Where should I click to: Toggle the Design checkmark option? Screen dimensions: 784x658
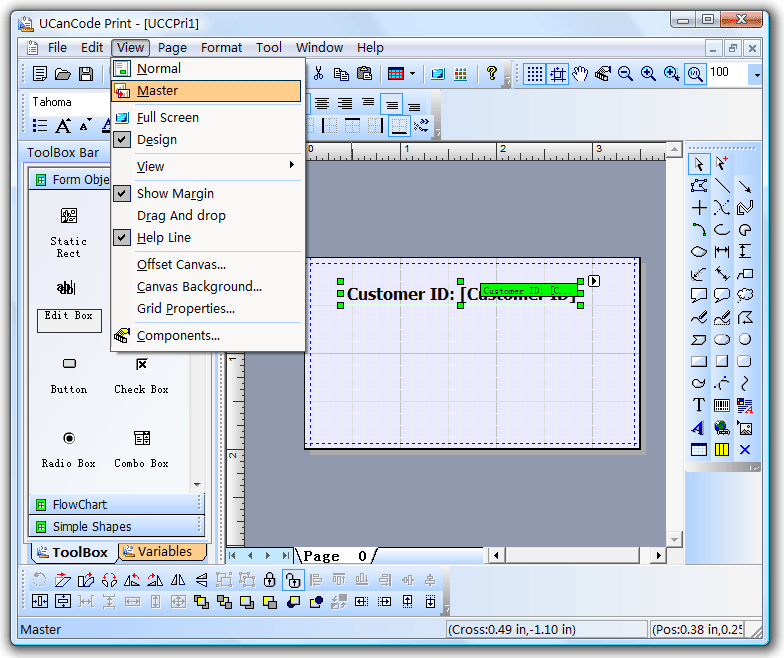(206, 140)
